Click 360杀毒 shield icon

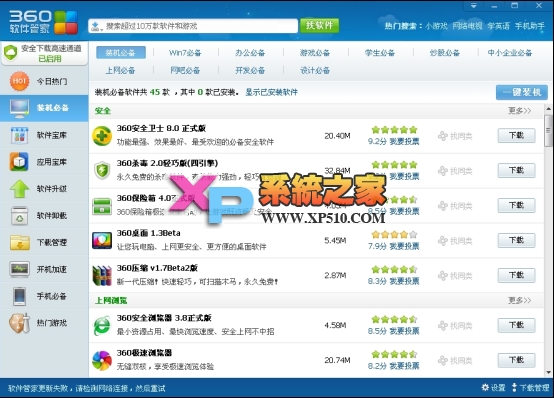click(x=102, y=170)
